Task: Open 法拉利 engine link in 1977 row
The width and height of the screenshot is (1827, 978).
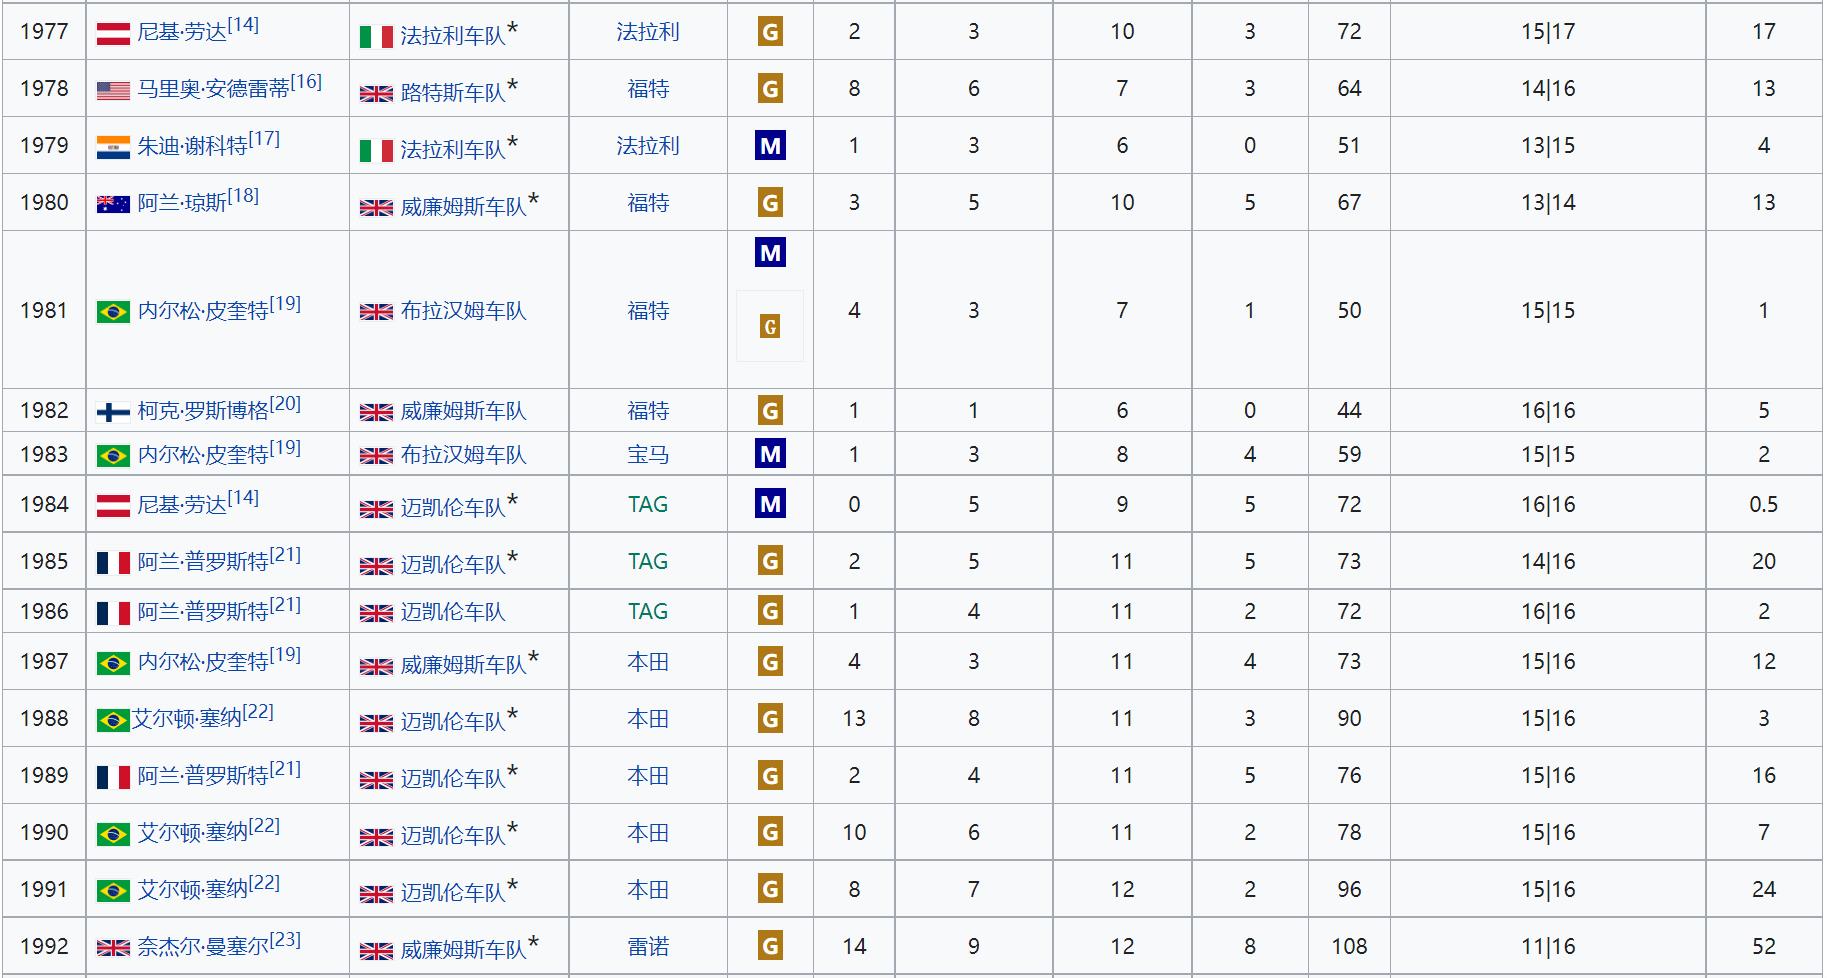Action: pyautogui.click(x=648, y=32)
